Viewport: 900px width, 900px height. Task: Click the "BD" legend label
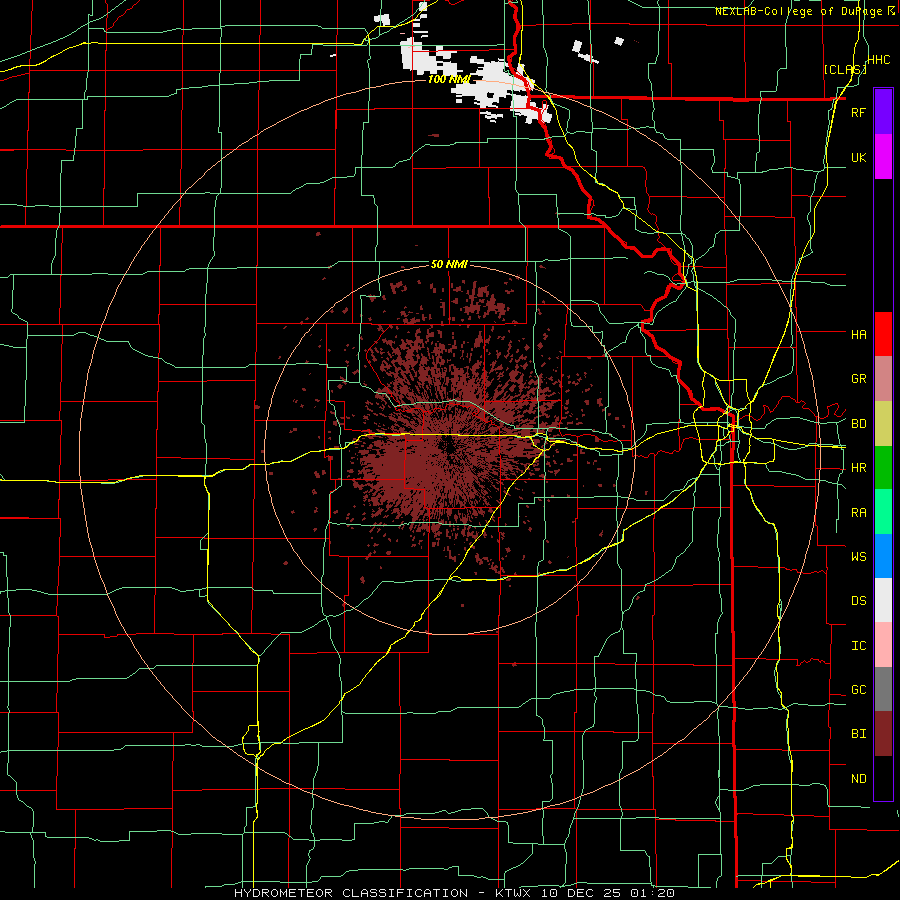click(858, 424)
